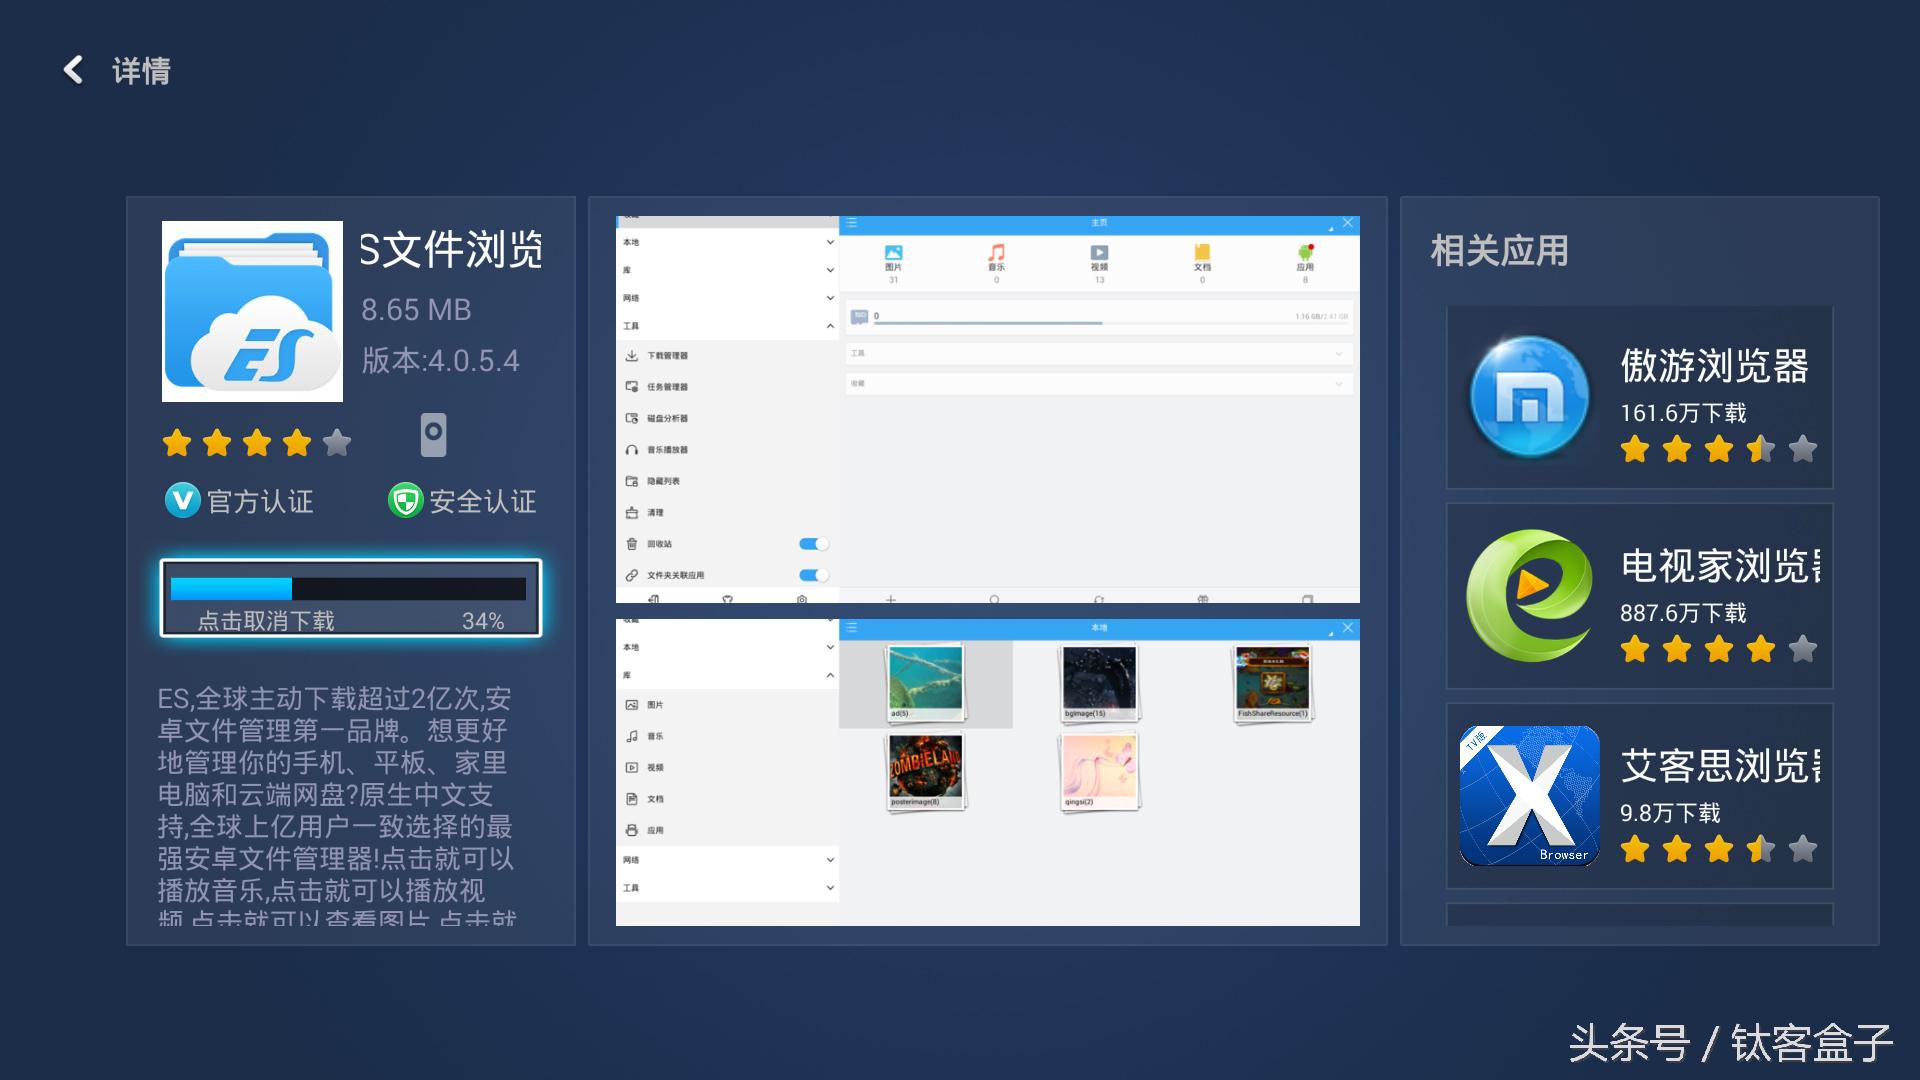Click the 图片 category icon in top preview
1920x1080 pixels.
(893, 254)
